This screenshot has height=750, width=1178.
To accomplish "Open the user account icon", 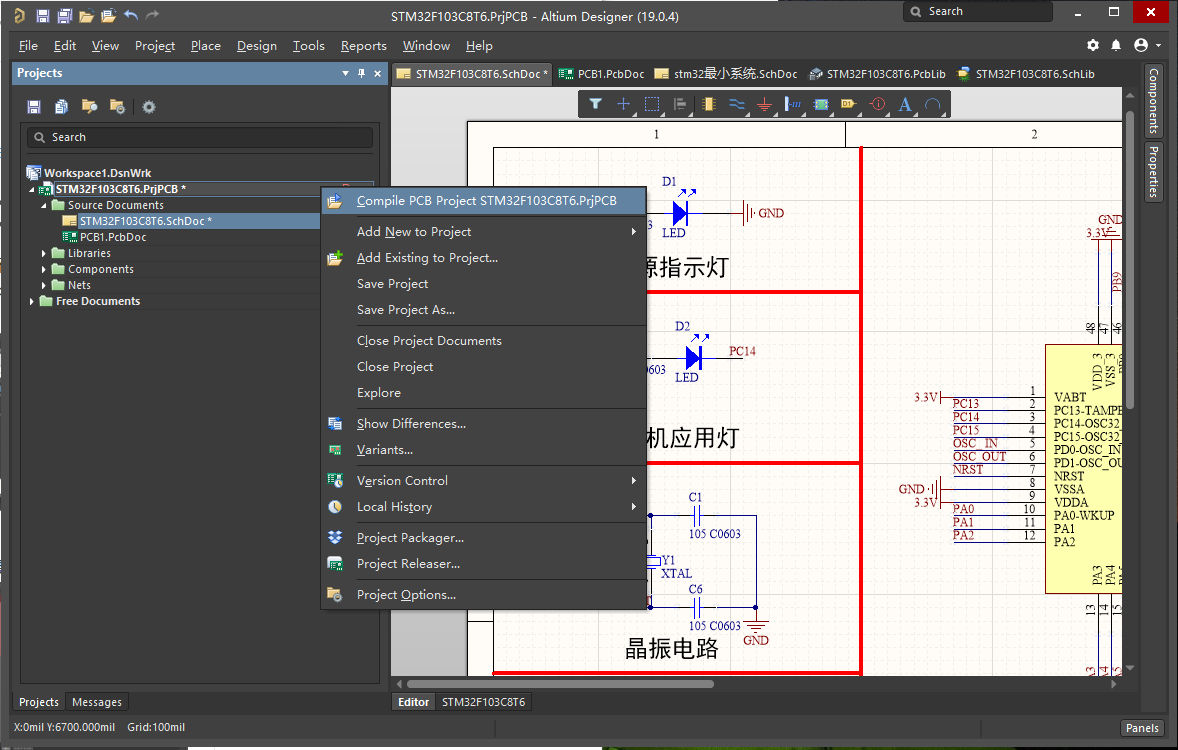I will pyautogui.click(x=1140, y=45).
